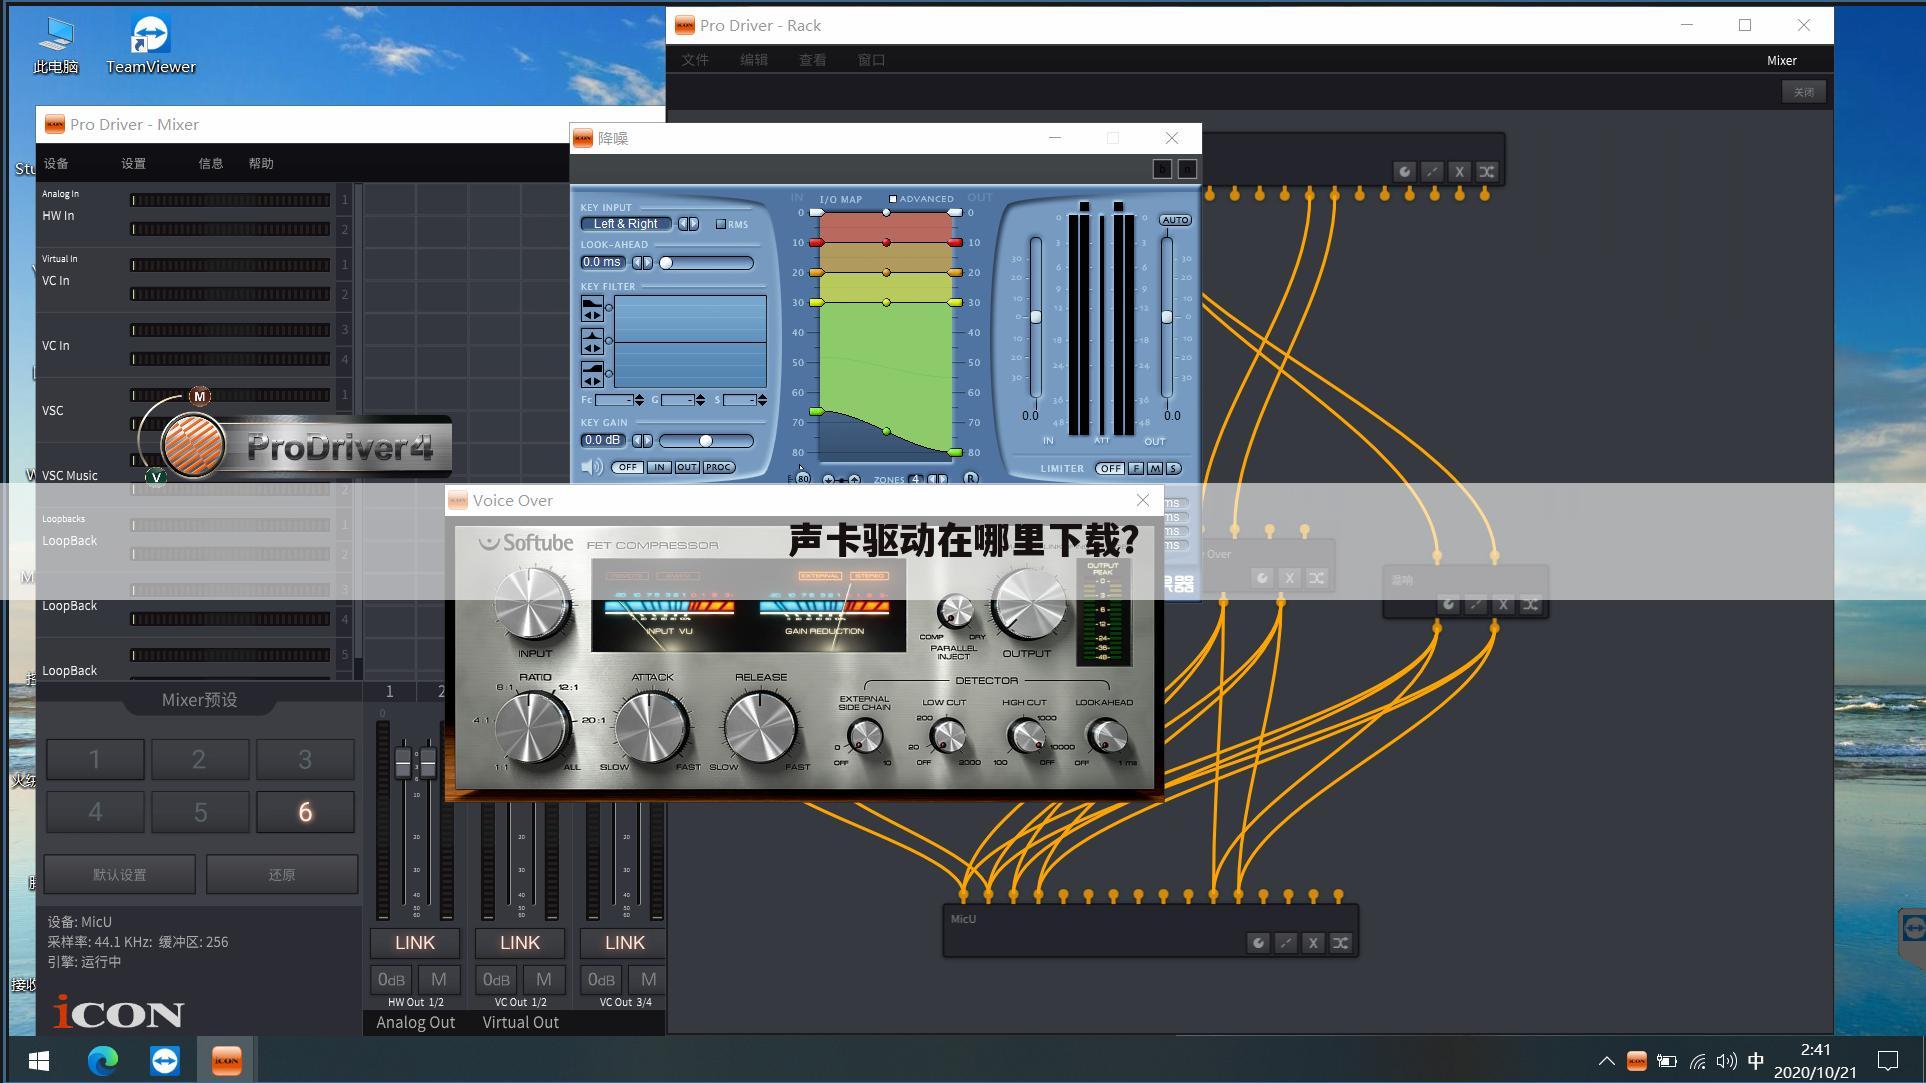Open the TeamViewer desktop shortcut
This screenshot has height=1083, width=1926.
coord(151,46)
